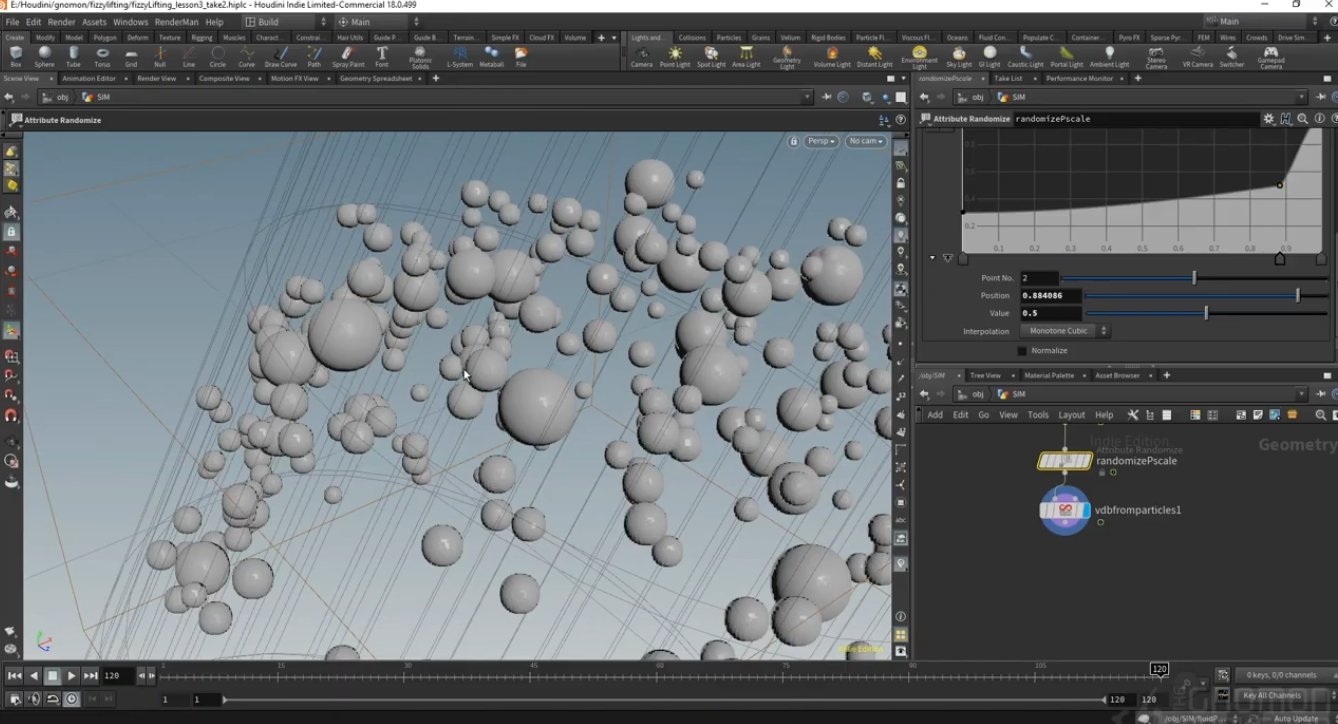Viewport: 1338px width, 724px height.
Task: Add an Area Light
Action: point(746,57)
